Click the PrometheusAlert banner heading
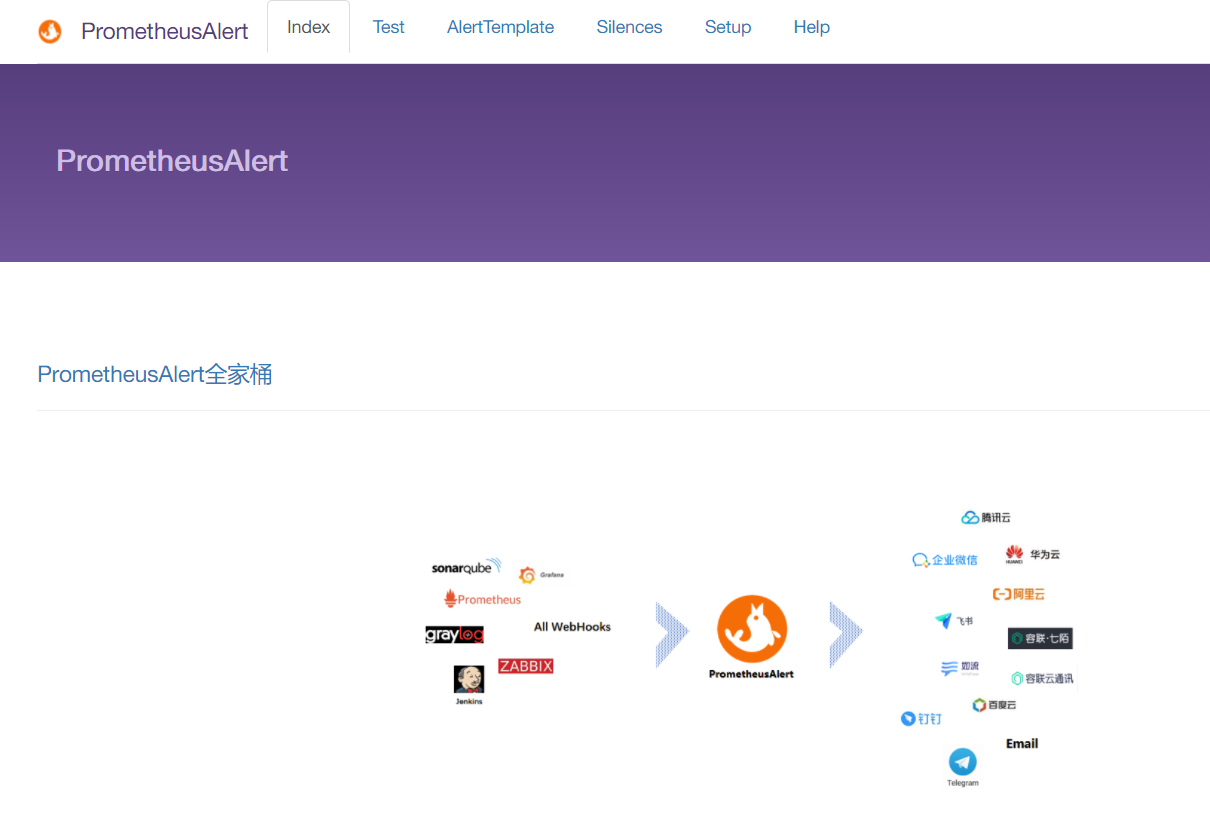Viewport: 1210px width, 824px height. (x=172, y=161)
